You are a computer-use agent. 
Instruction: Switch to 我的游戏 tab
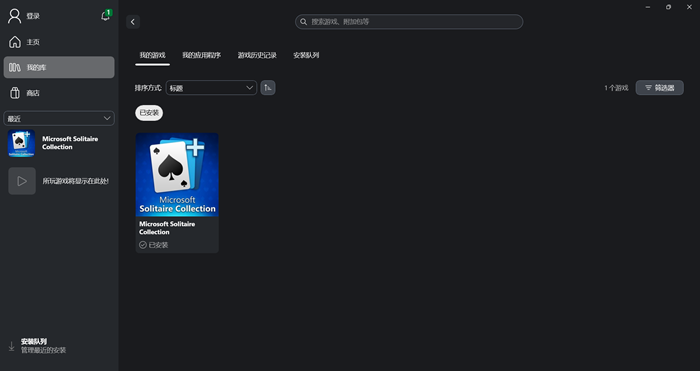(x=152, y=55)
